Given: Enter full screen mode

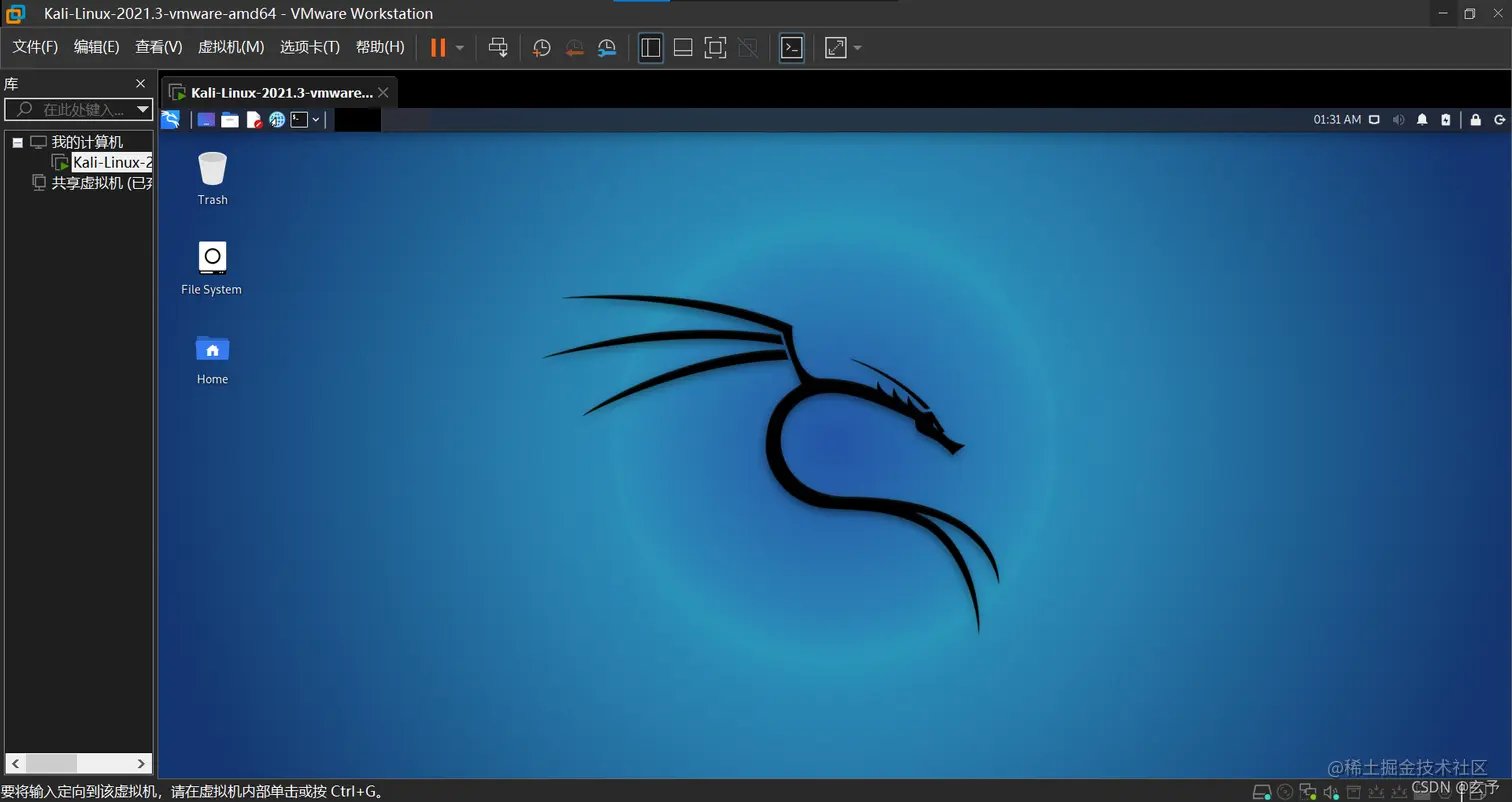Looking at the screenshot, I should (715, 47).
